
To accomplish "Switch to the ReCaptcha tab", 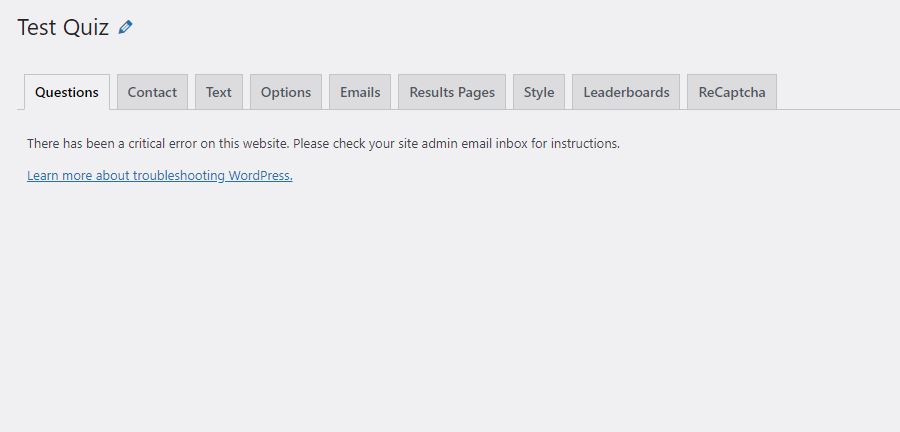I will coord(732,92).
